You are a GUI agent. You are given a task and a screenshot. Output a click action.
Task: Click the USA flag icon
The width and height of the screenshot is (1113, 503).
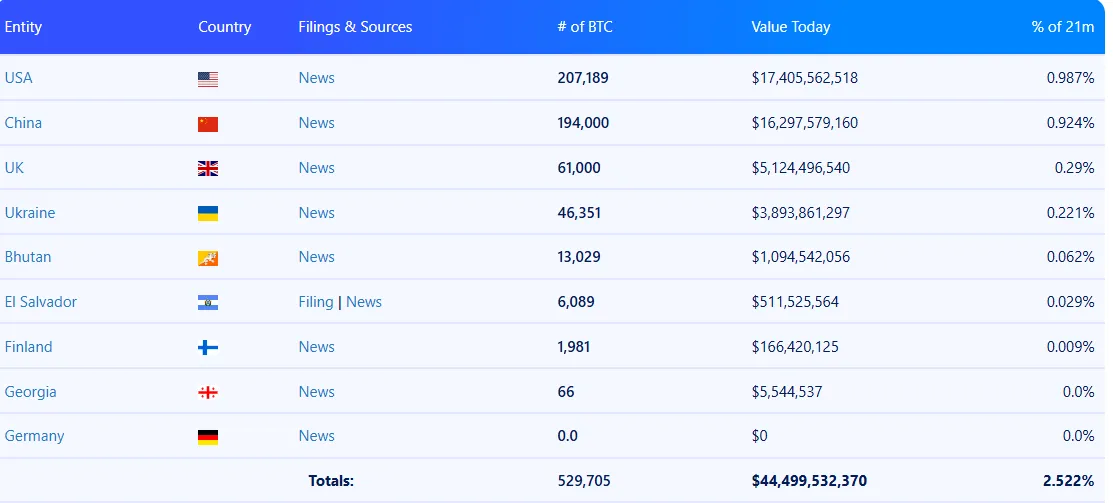[x=208, y=79]
